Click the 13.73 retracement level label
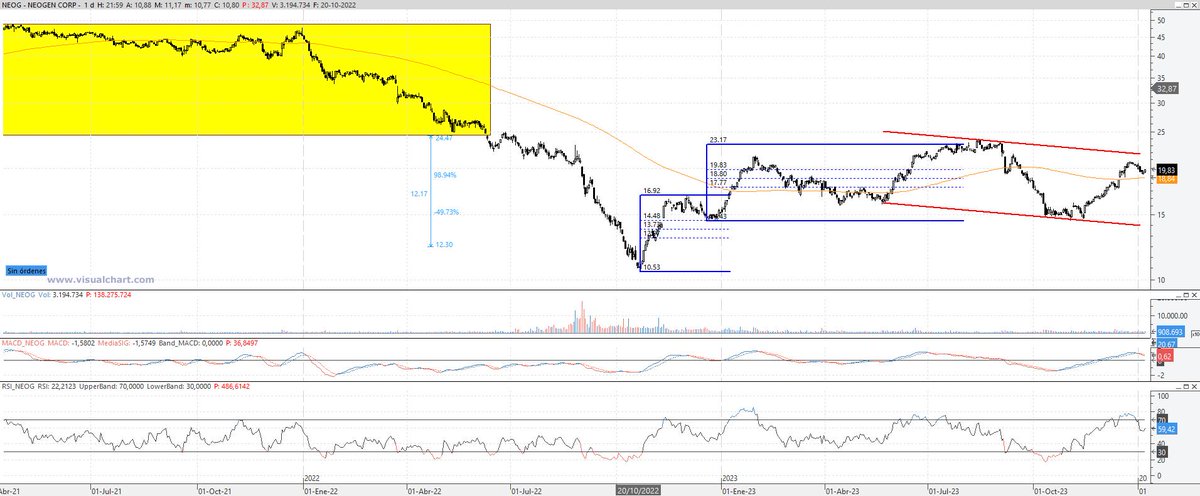1200x496 pixels. point(651,225)
